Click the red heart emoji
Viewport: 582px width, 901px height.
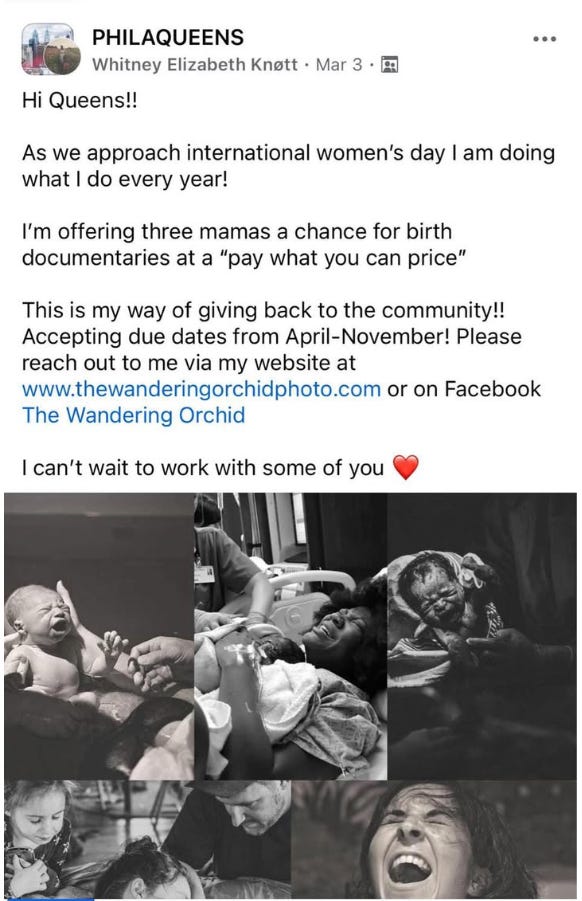click(406, 467)
